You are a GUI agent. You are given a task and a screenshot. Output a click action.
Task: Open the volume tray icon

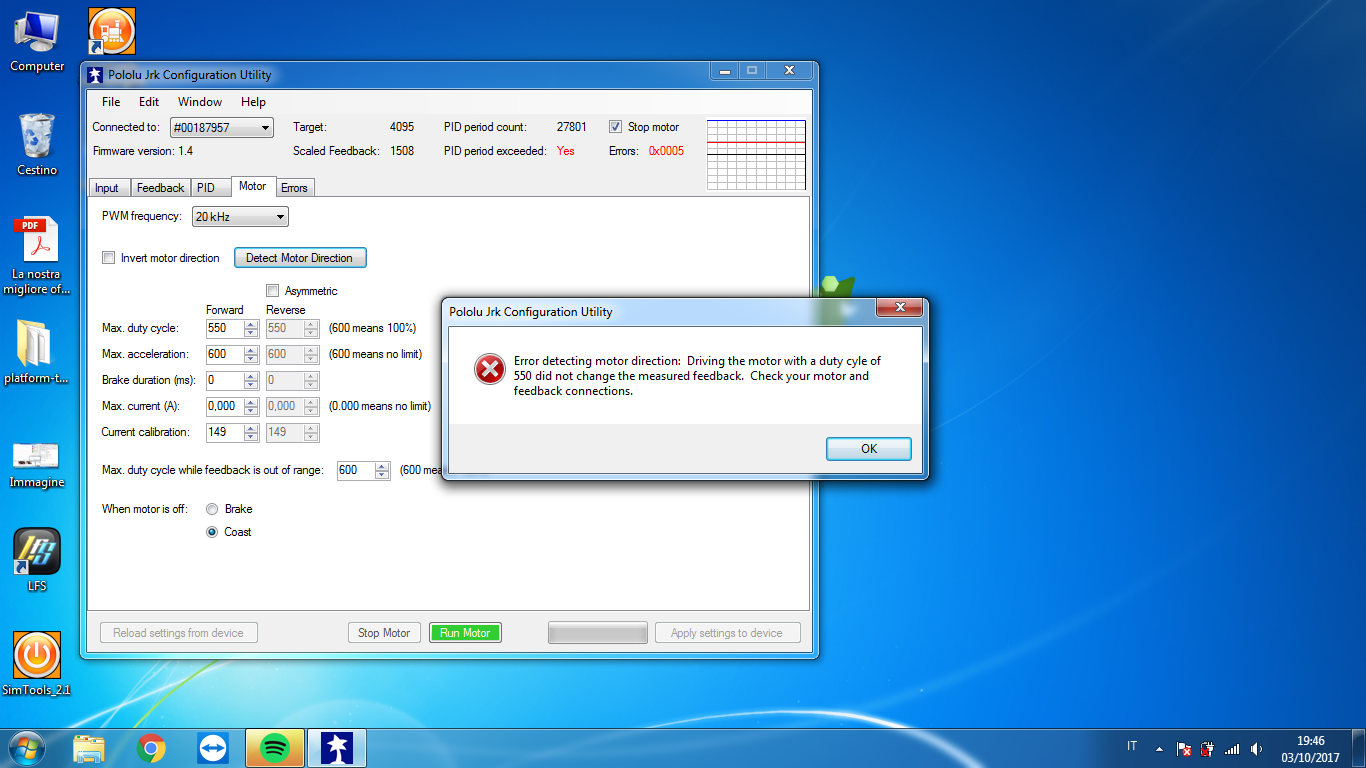[x=1256, y=748]
